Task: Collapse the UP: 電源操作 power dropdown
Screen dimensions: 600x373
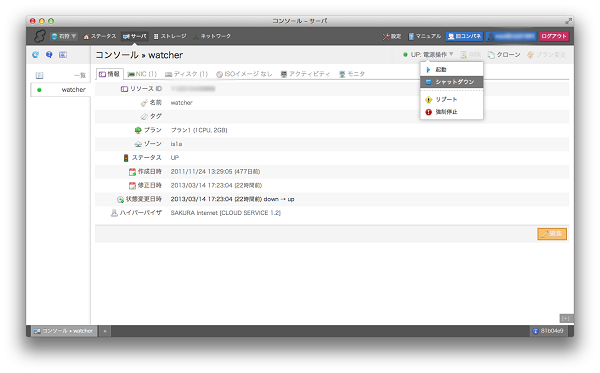Action: pyautogui.click(x=429, y=55)
